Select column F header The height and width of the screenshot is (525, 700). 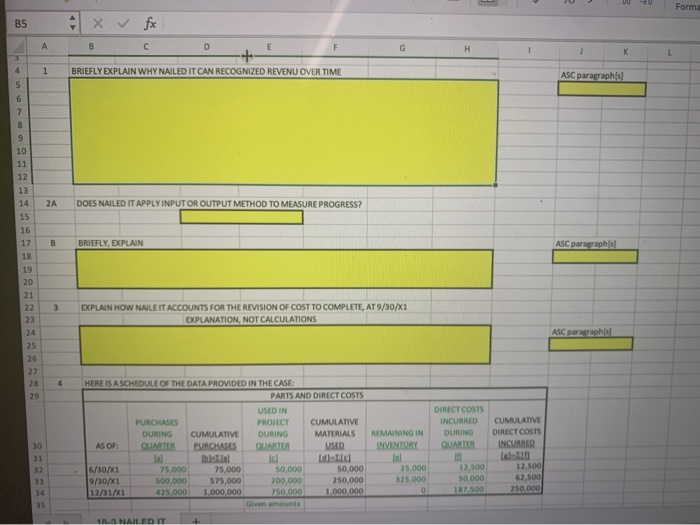click(335, 47)
